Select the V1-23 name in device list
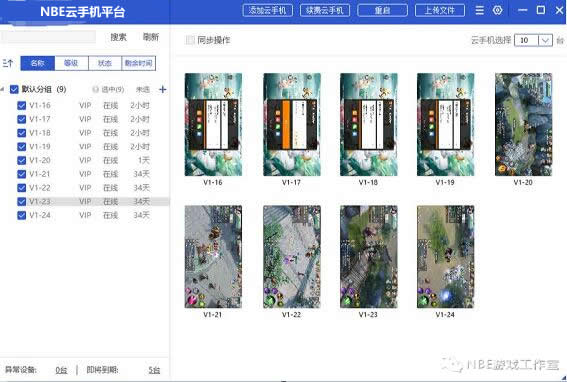The width and height of the screenshot is (567, 382). coord(40,201)
